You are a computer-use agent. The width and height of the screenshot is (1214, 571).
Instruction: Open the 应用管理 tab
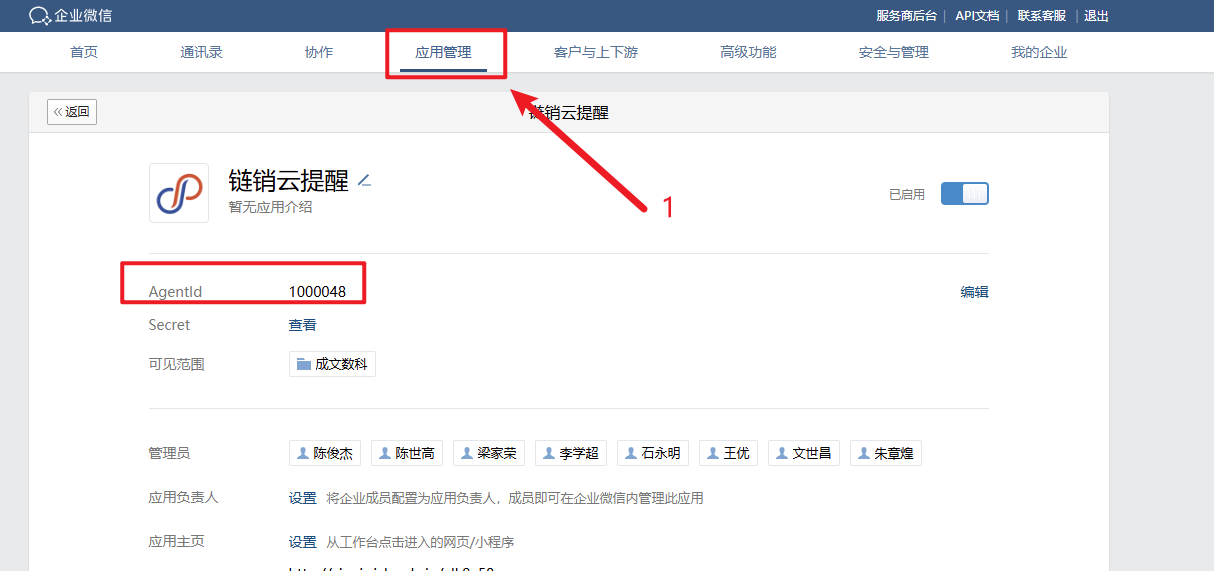(443, 52)
